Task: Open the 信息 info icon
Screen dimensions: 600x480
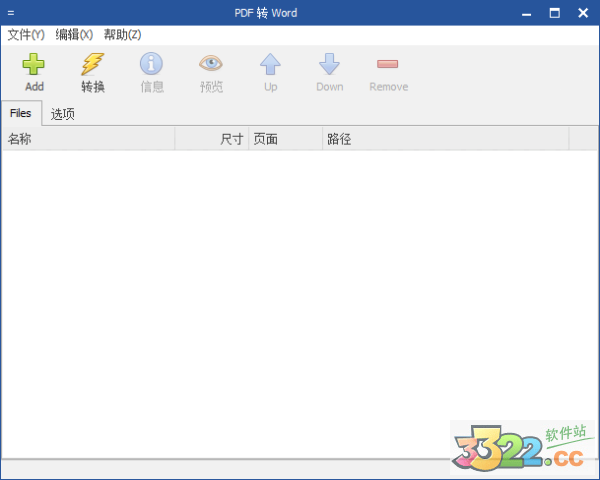Action: coord(152,64)
